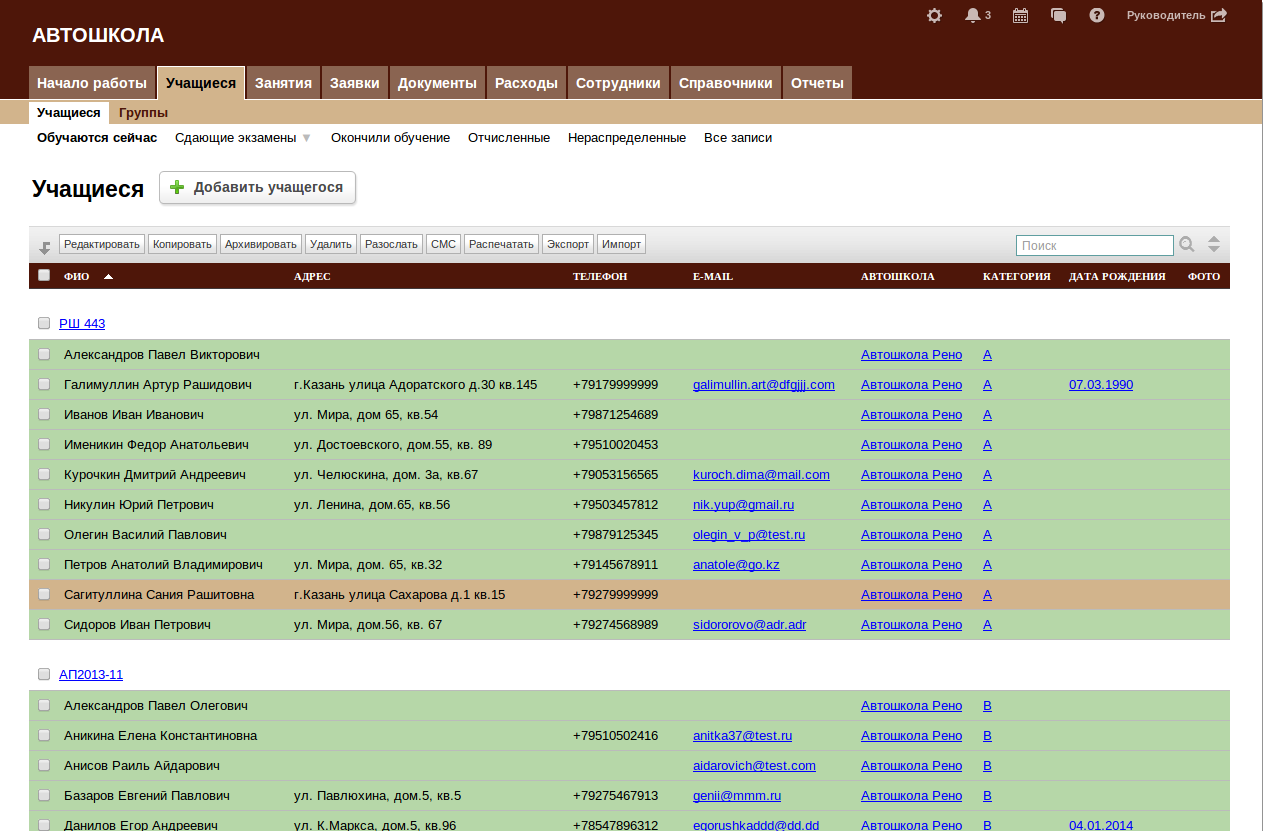Open settings gear icon in header
This screenshot has width=1263, height=831.
934,16
